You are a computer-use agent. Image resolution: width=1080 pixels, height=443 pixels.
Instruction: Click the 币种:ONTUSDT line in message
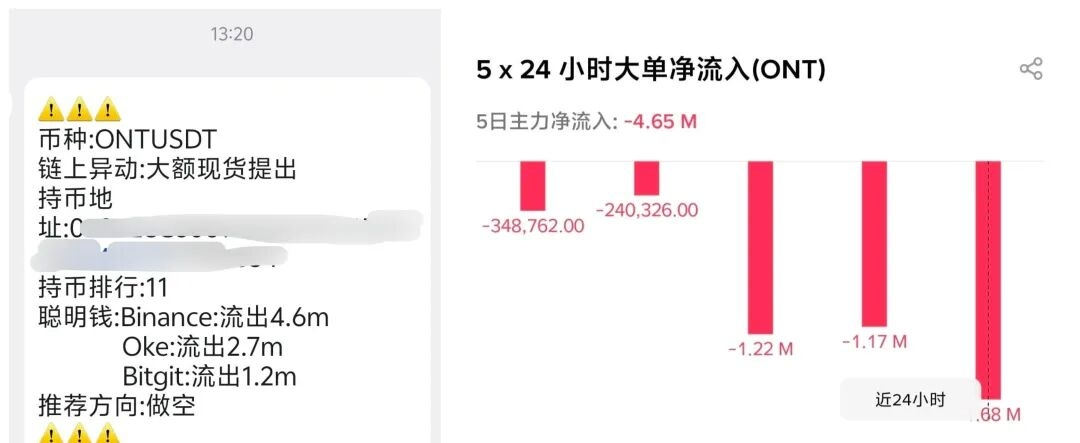tap(128, 140)
